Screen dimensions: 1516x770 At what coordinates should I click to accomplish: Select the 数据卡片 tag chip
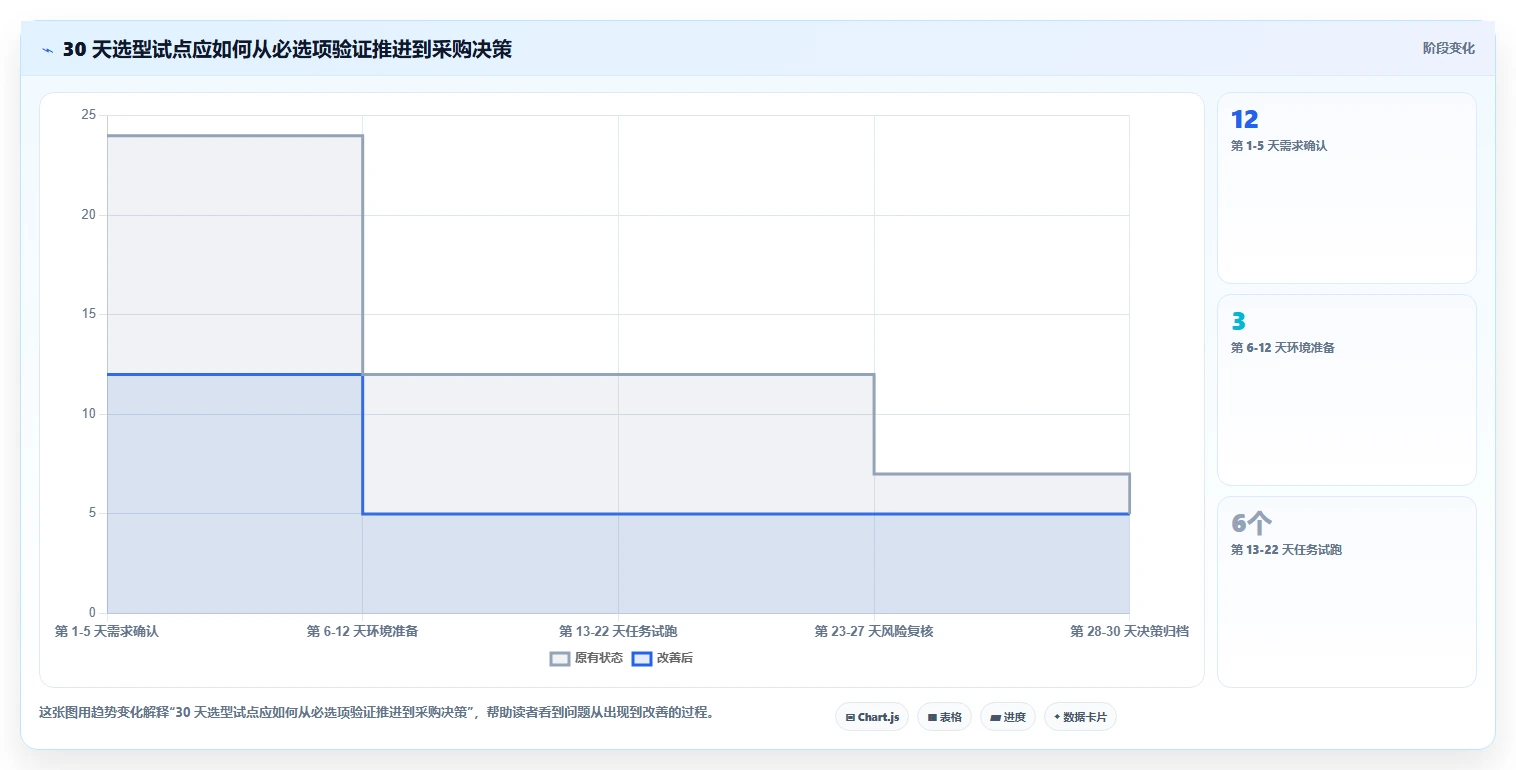coord(1080,717)
